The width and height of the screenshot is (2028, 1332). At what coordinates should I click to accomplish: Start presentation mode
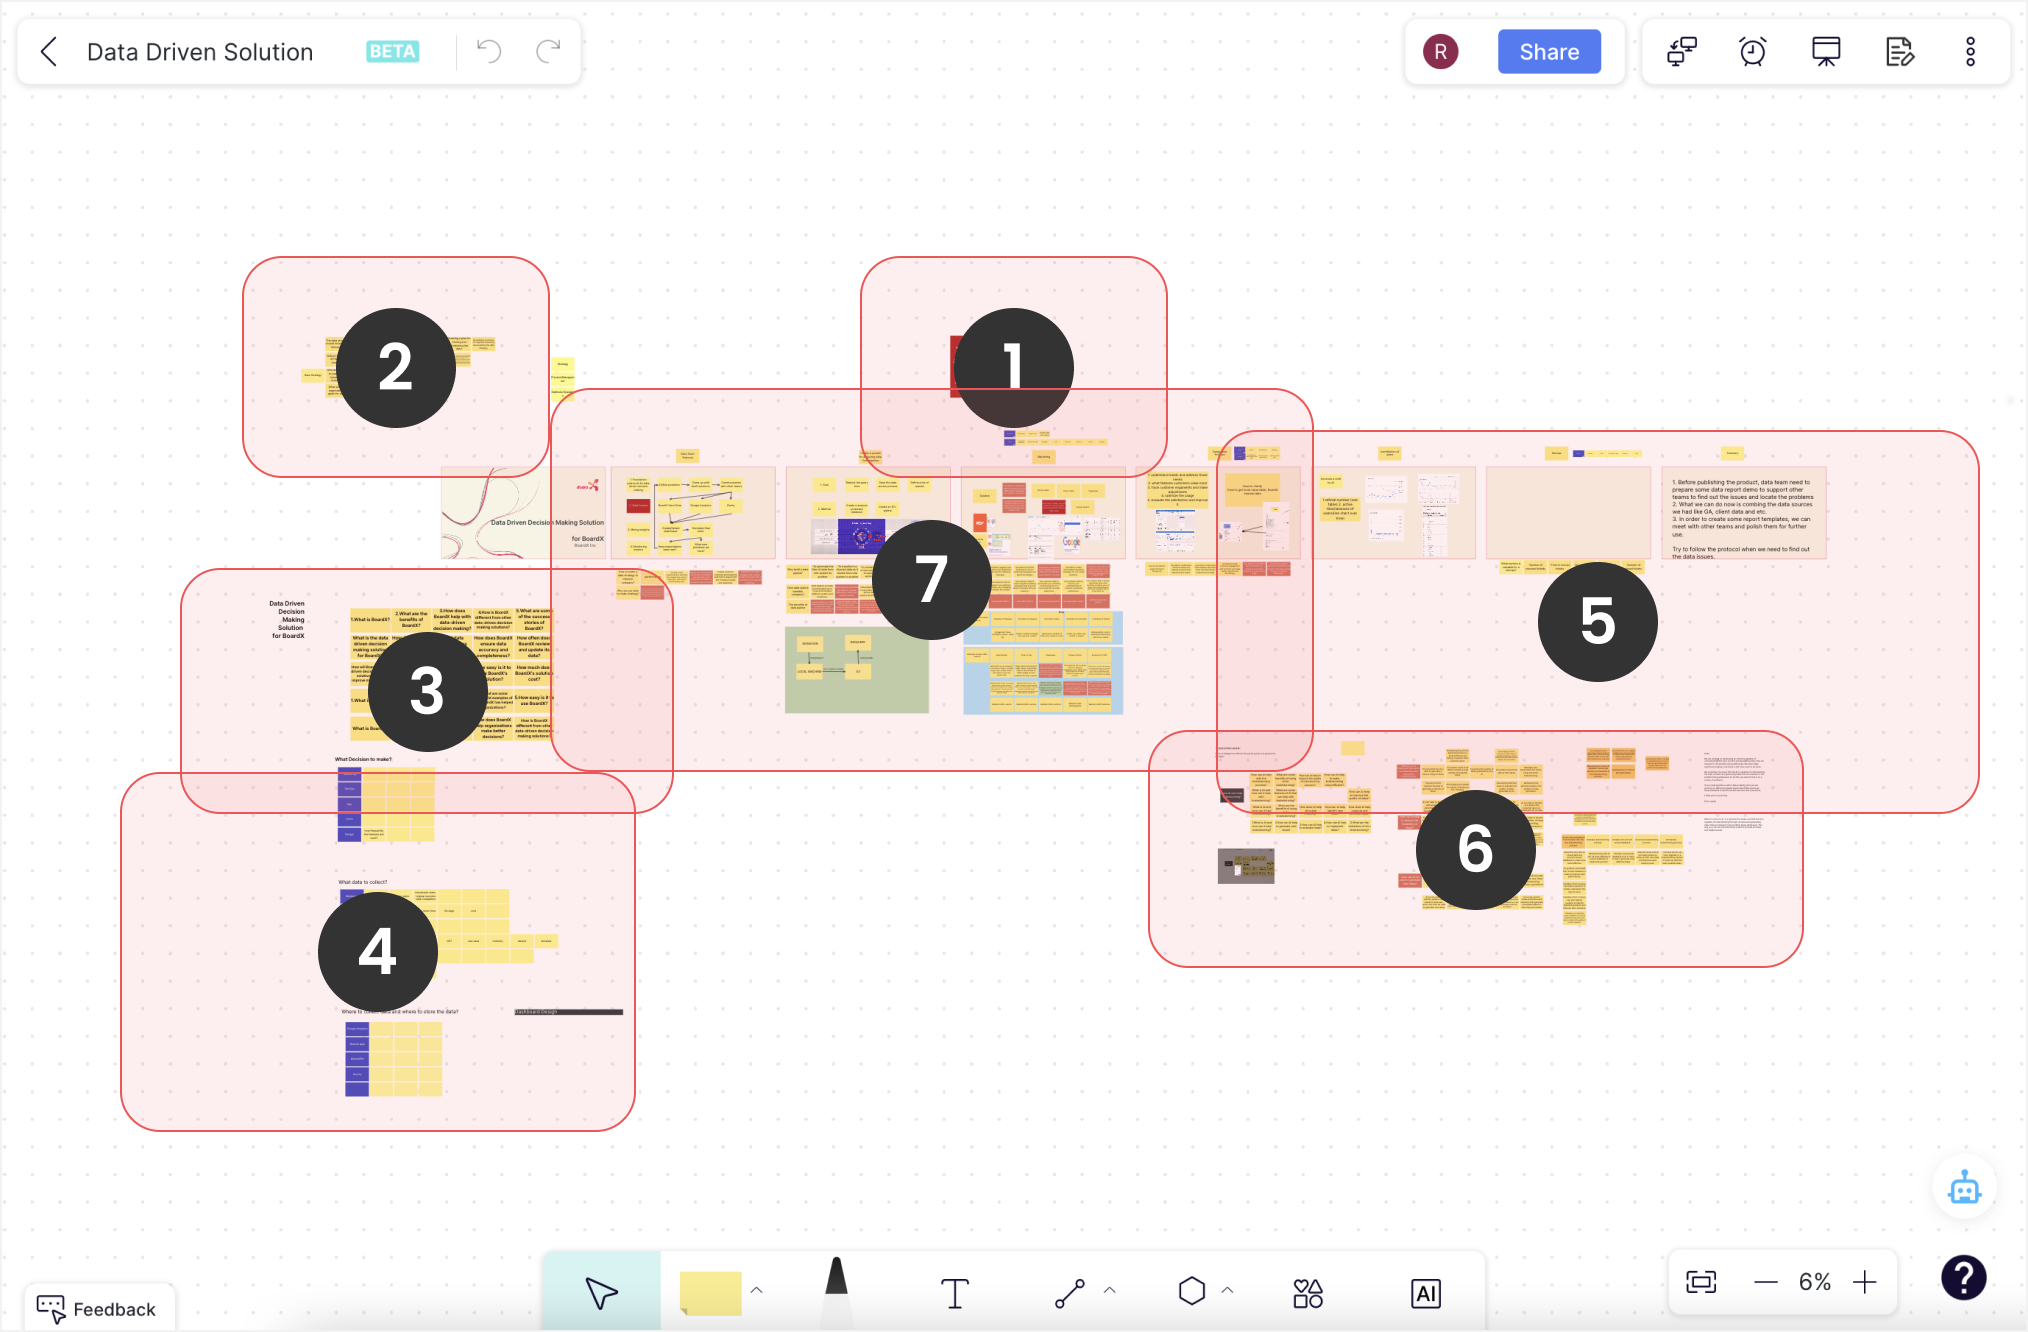pos(1826,52)
